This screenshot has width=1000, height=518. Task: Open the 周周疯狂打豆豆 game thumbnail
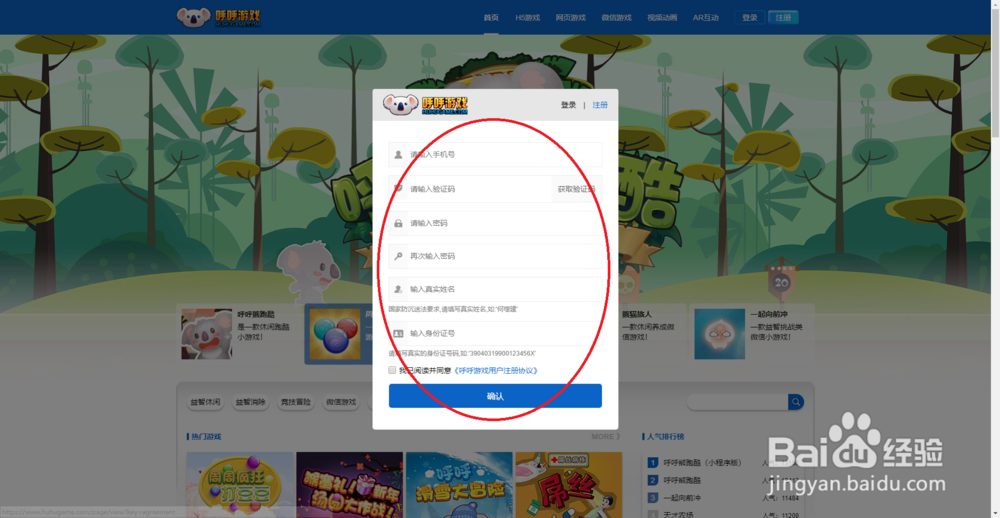pos(240,485)
